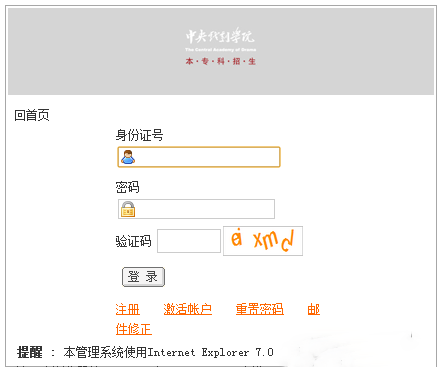Click the Central Academy of Drama calligraphy logo
The width and height of the screenshot is (443, 367).
(220, 36)
